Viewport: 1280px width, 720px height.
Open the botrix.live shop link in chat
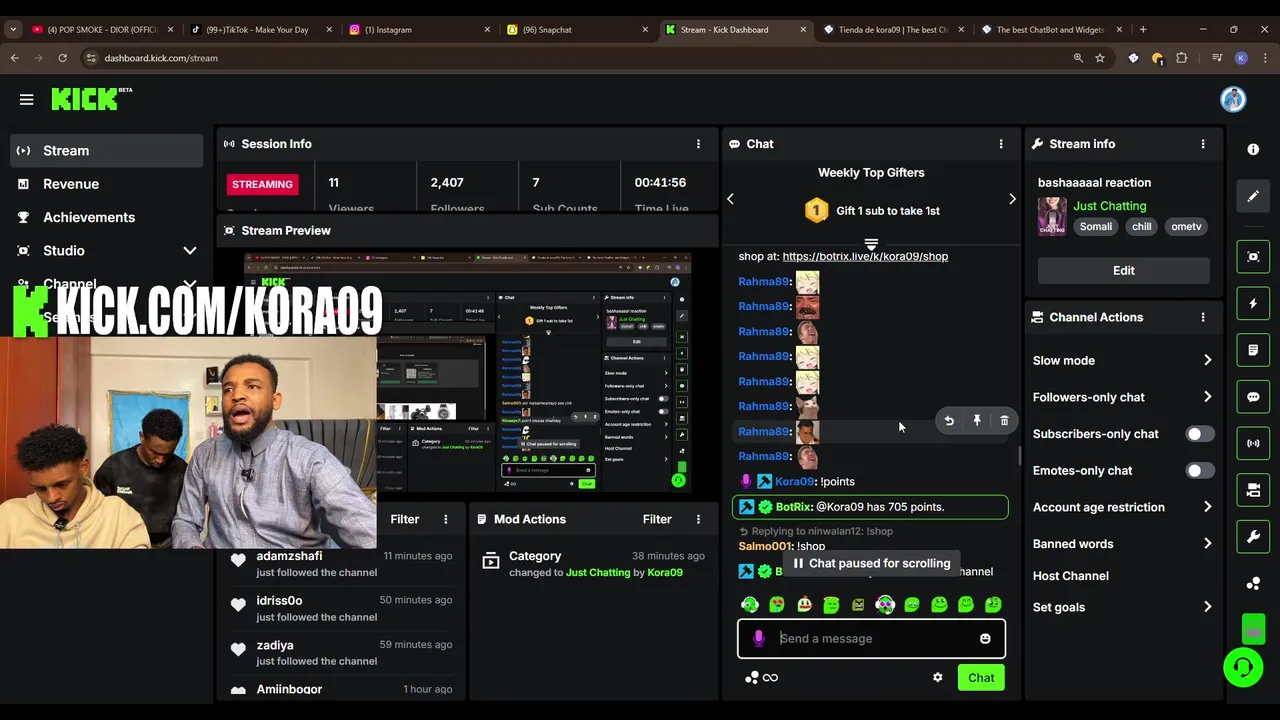coord(865,256)
